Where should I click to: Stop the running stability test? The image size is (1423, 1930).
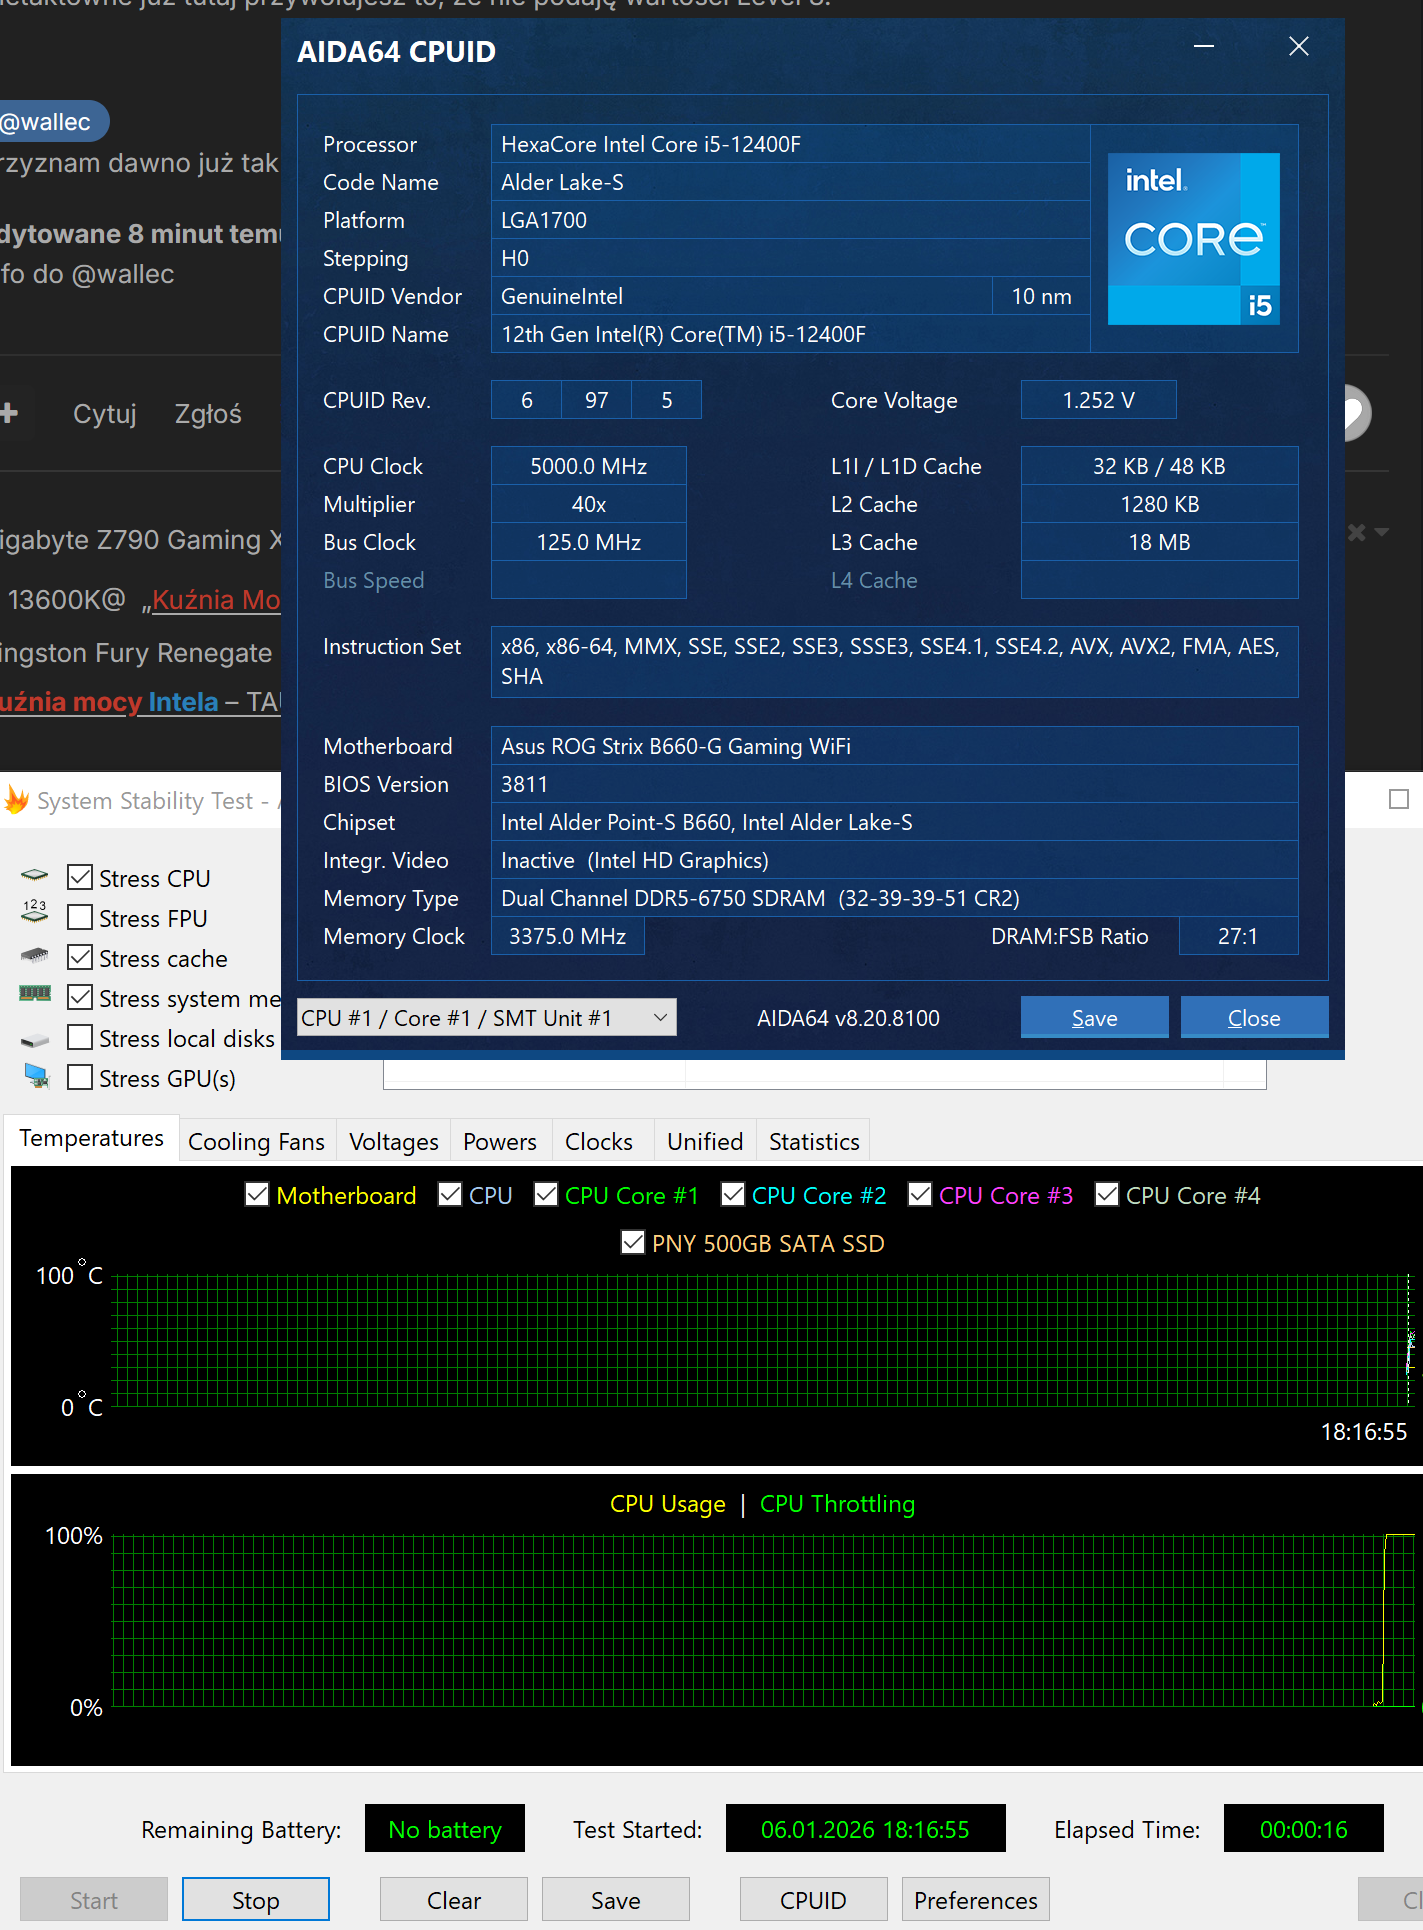255,1899
